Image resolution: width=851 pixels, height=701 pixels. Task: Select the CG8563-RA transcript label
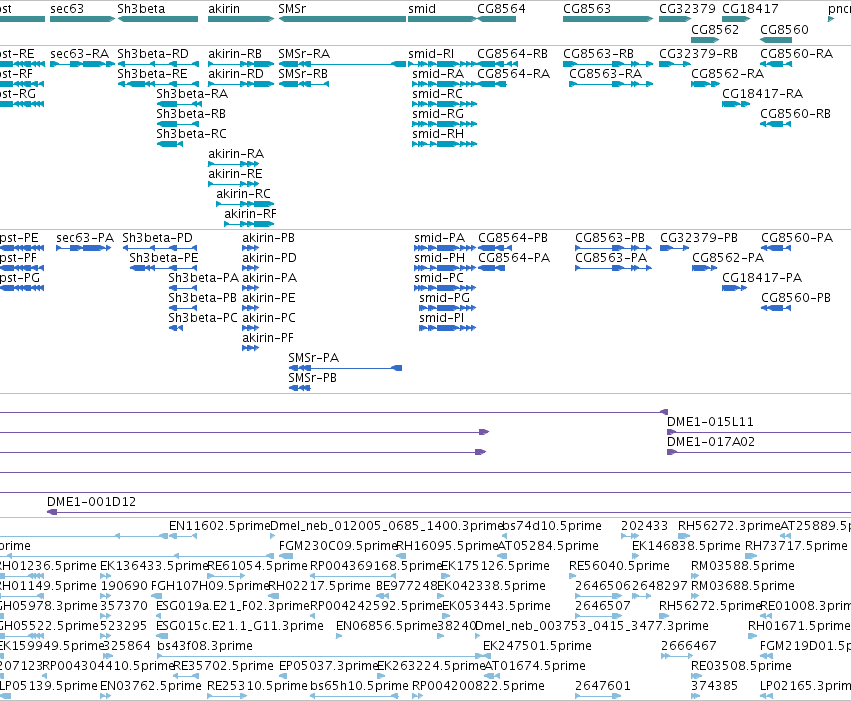[605, 74]
